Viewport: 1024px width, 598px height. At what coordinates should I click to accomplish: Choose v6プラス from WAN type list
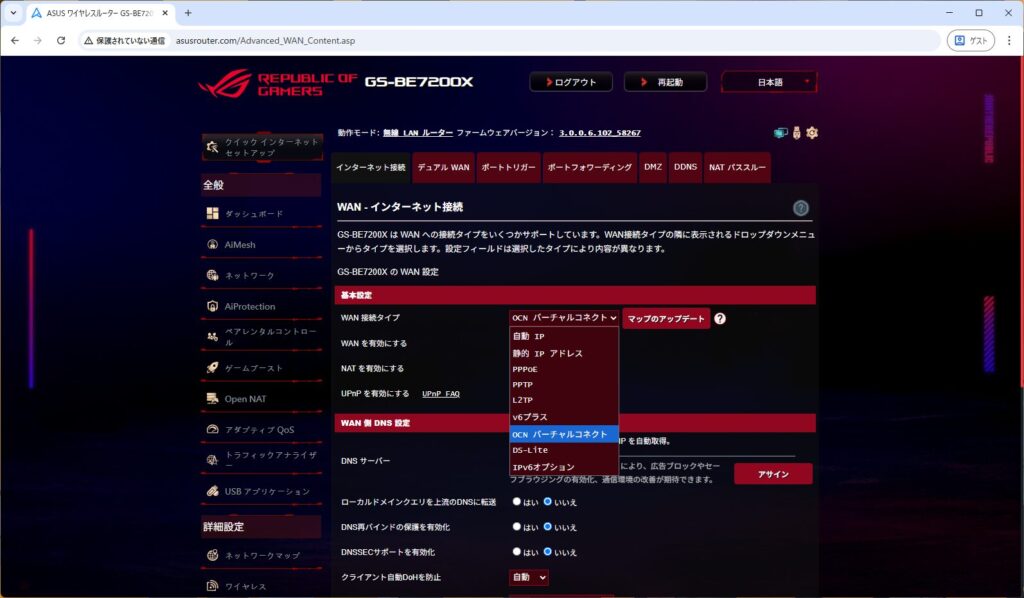[530, 417]
